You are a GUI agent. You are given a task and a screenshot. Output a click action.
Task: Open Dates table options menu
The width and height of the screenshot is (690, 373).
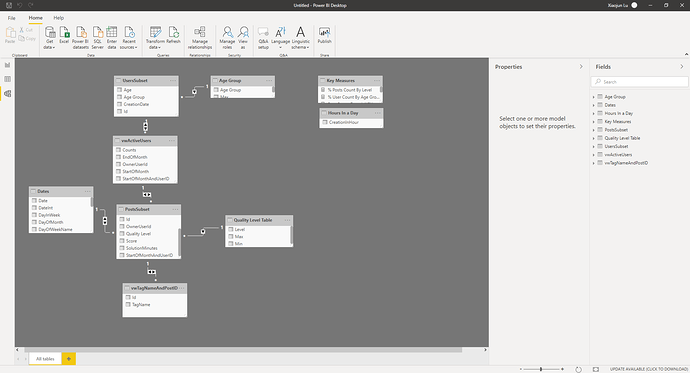(x=88, y=191)
